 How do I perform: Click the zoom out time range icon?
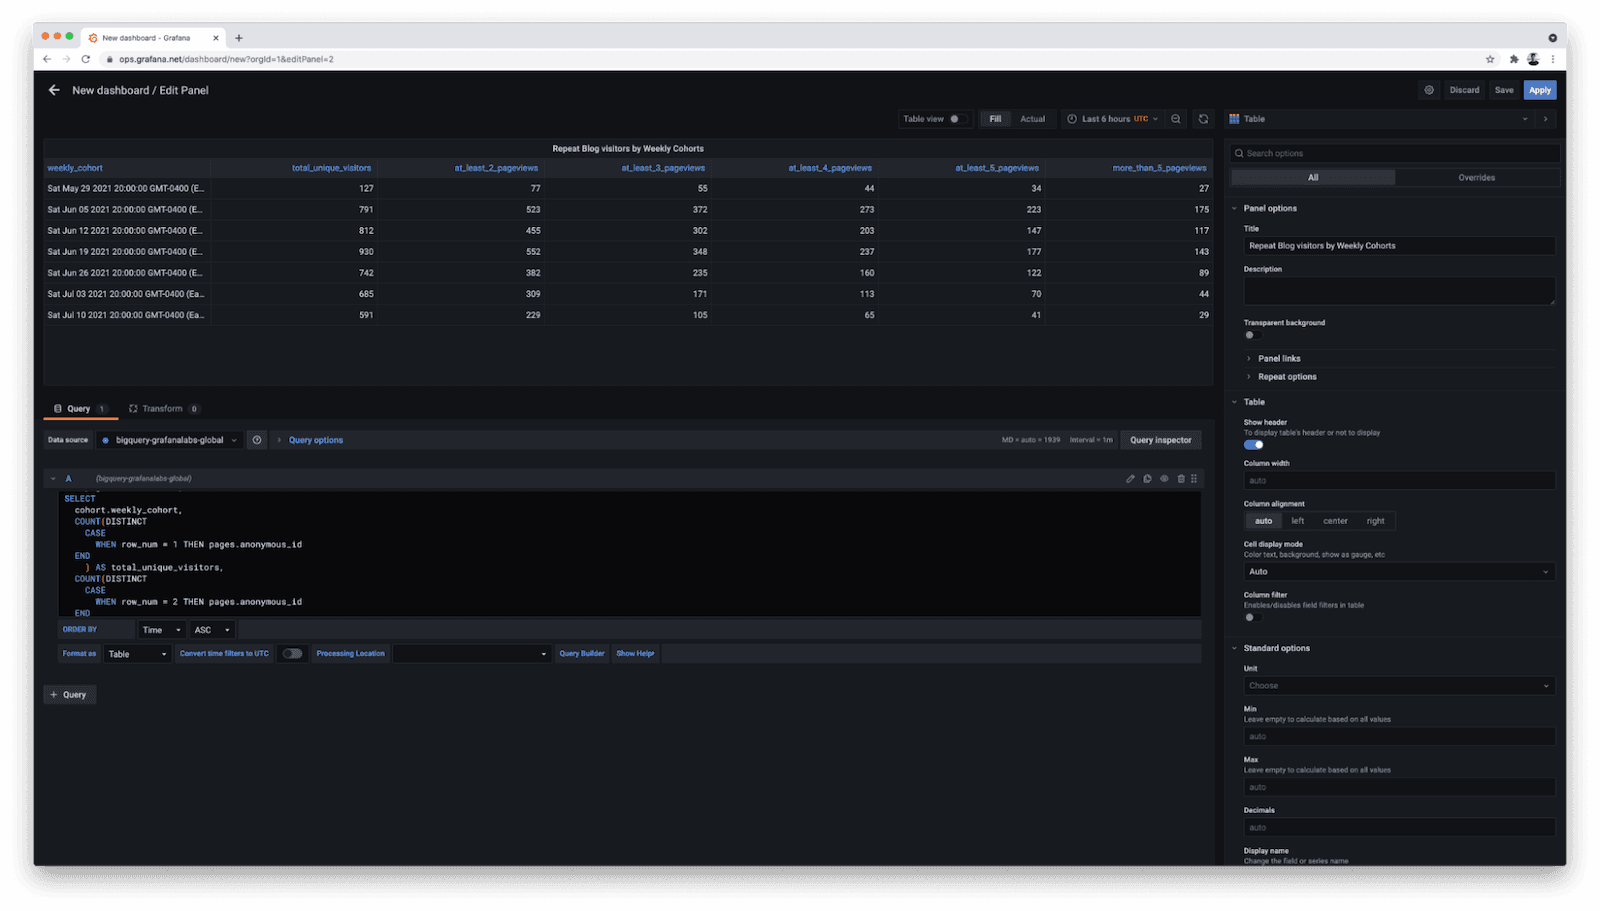[x=1176, y=119]
